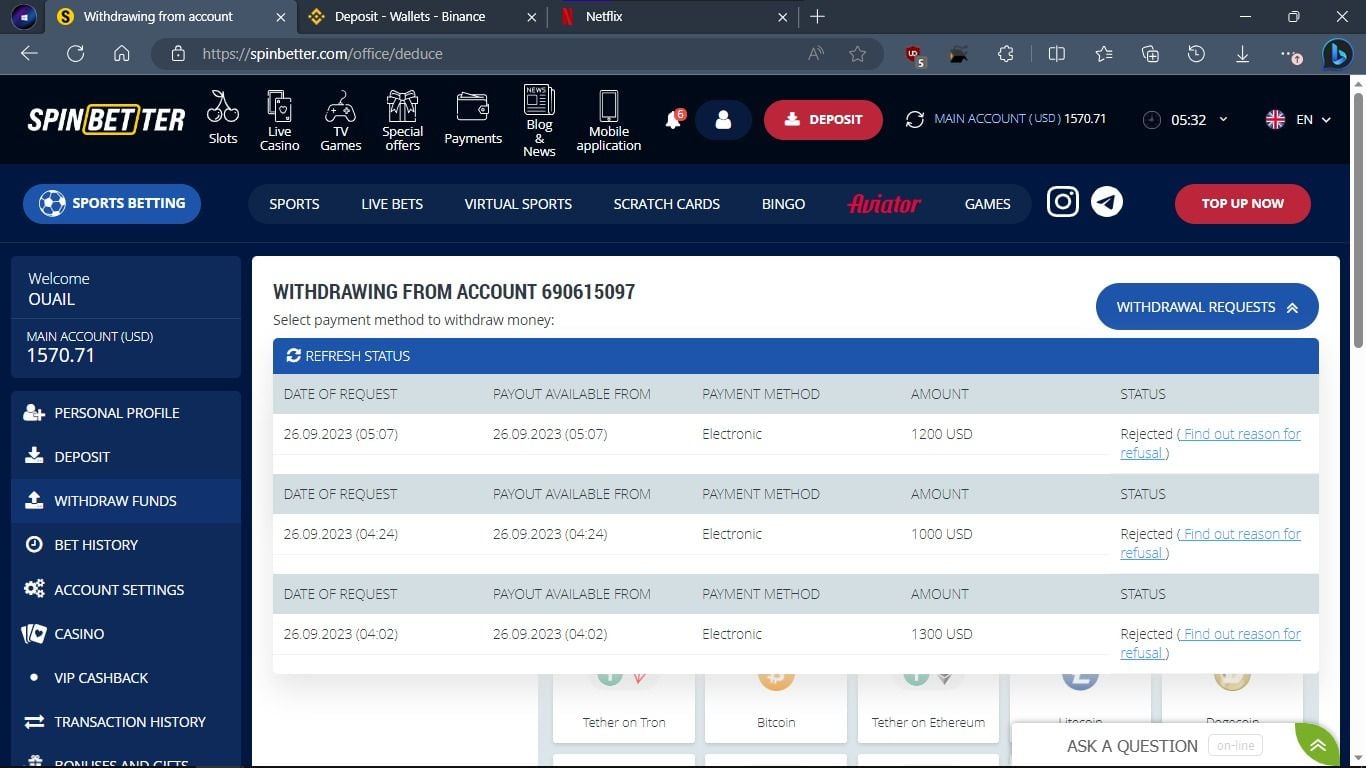Open browser settings and more menu
This screenshot has height=768, width=1366.
coord(1290,54)
